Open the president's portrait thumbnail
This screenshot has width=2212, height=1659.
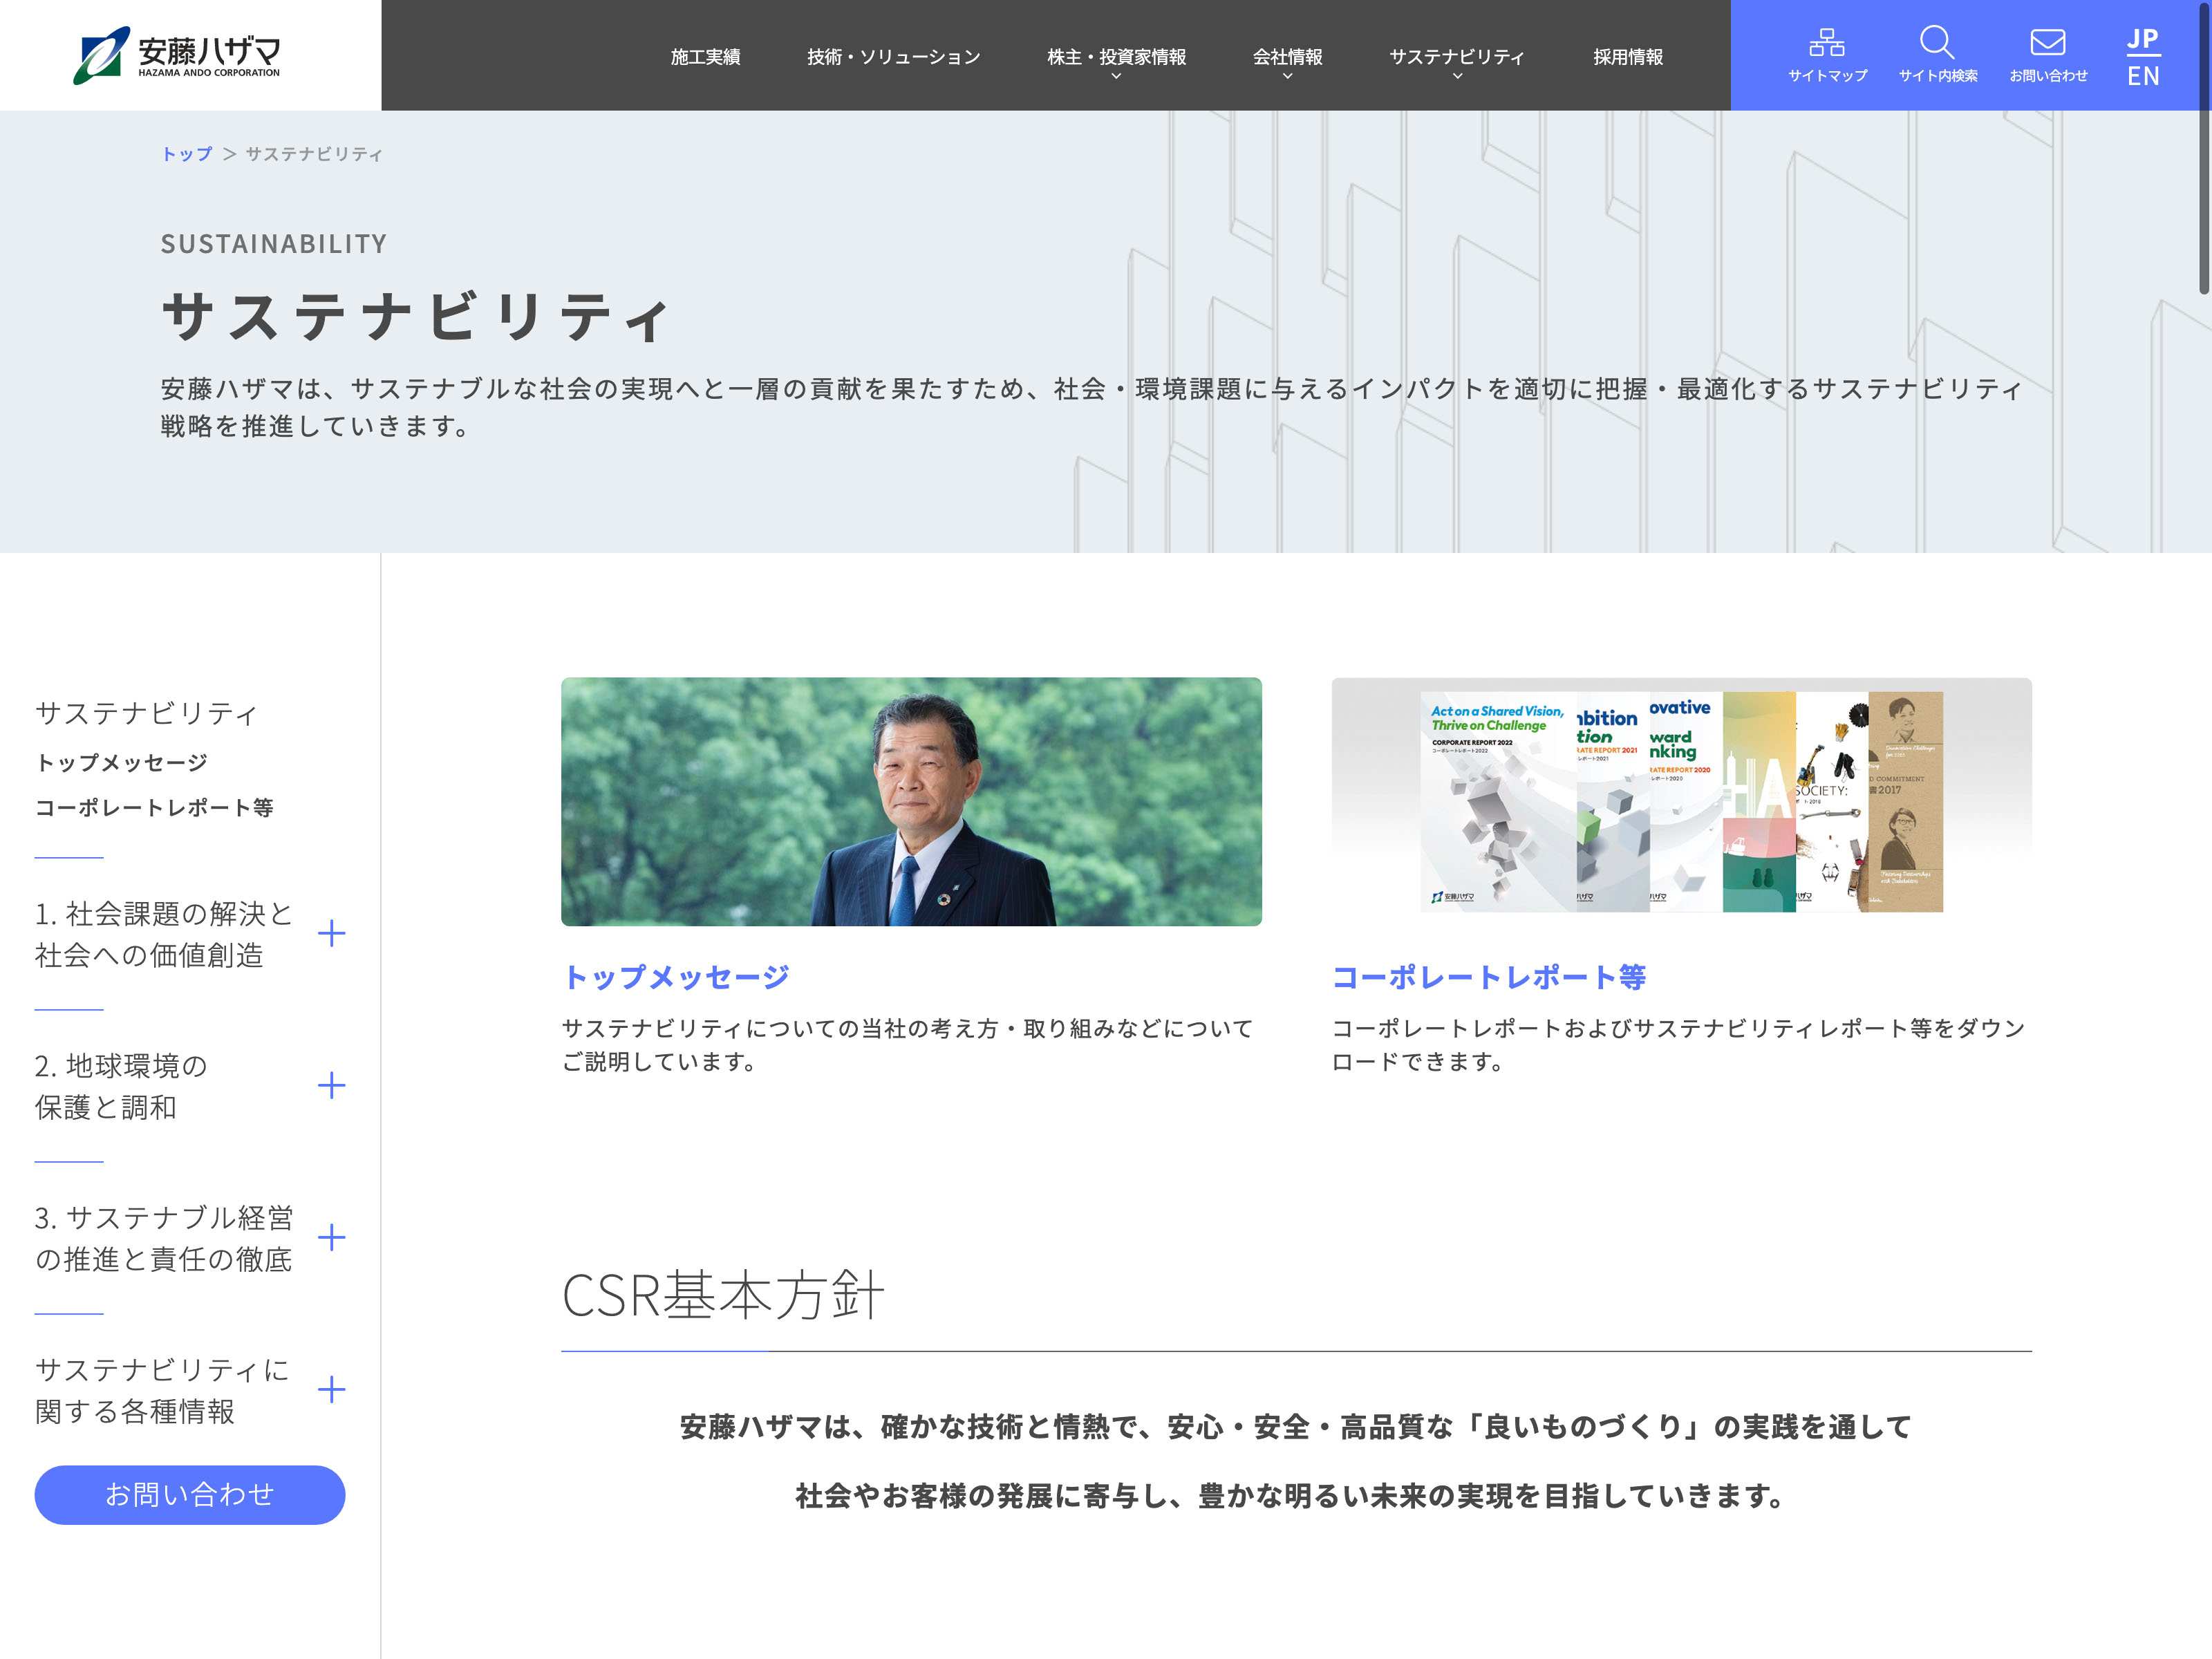tap(910, 801)
